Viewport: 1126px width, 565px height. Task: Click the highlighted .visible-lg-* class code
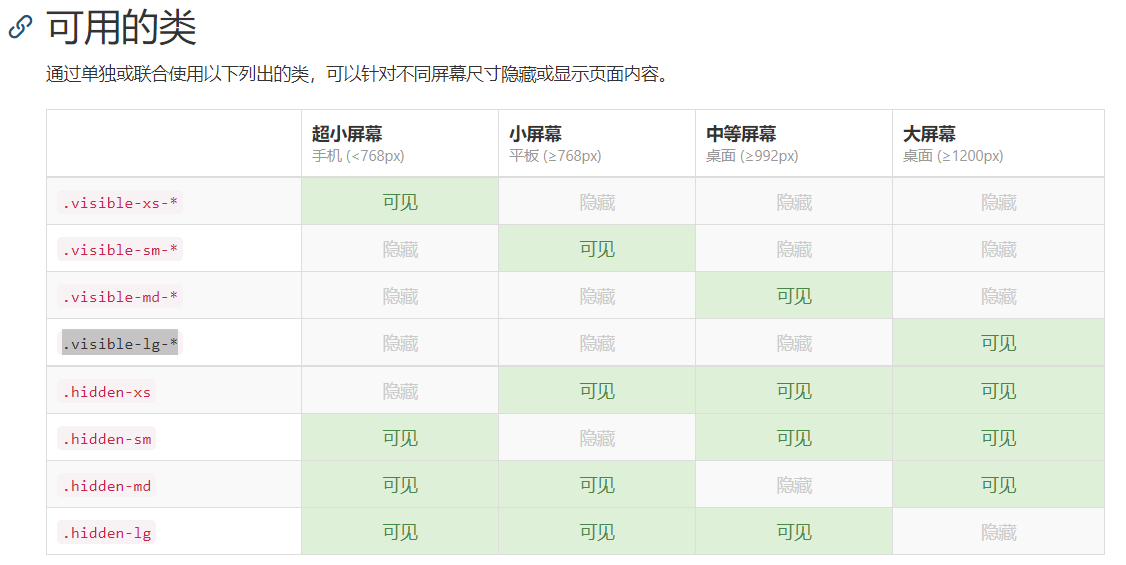(x=120, y=343)
